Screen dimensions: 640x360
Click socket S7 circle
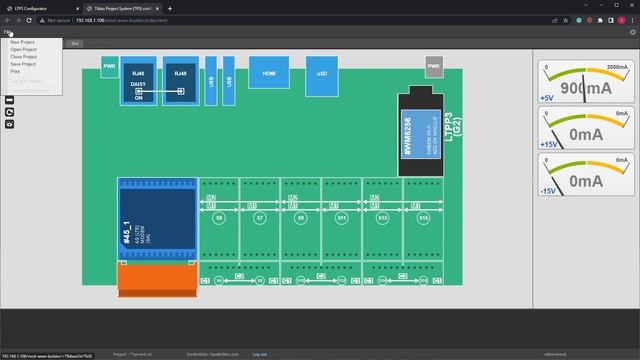coord(260,218)
